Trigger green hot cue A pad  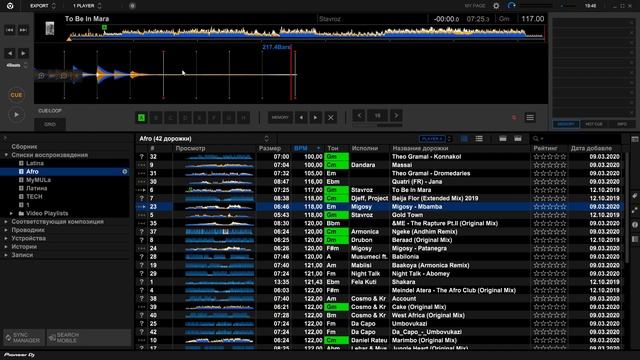pos(141,118)
